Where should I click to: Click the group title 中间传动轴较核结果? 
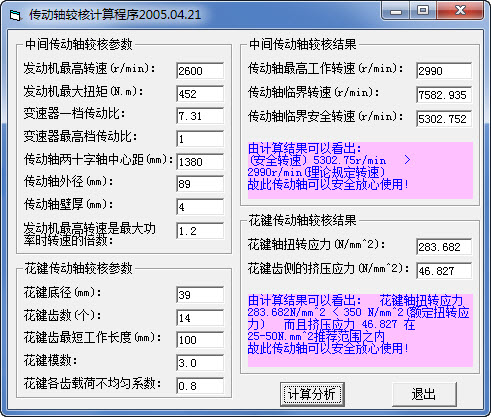(x=303, y=44)
